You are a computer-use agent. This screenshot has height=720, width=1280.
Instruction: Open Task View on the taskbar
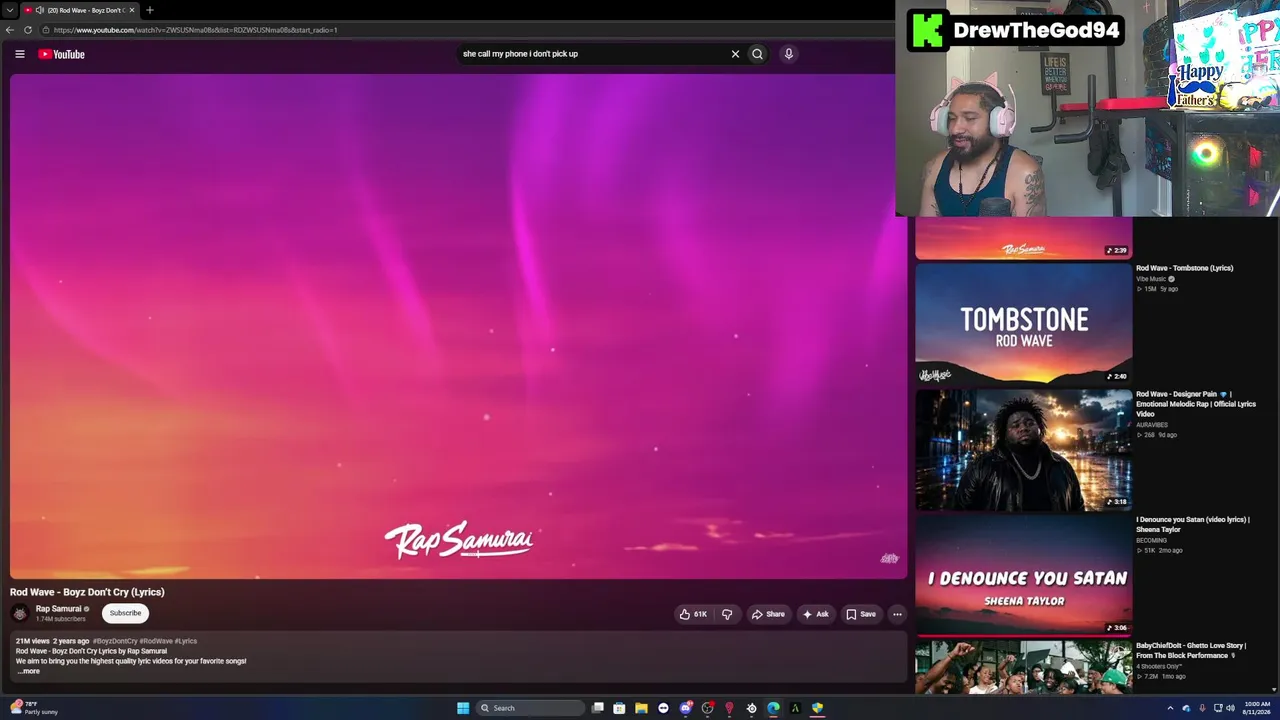tap(598, 708)
